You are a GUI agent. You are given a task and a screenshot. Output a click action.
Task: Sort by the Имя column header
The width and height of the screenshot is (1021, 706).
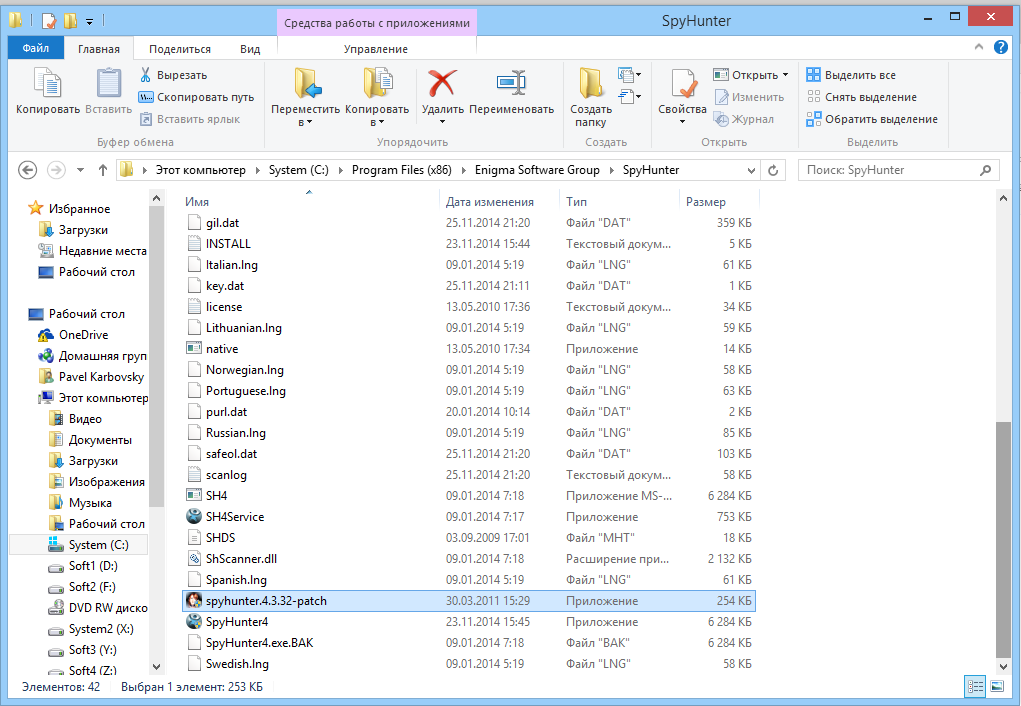(197, 202)
